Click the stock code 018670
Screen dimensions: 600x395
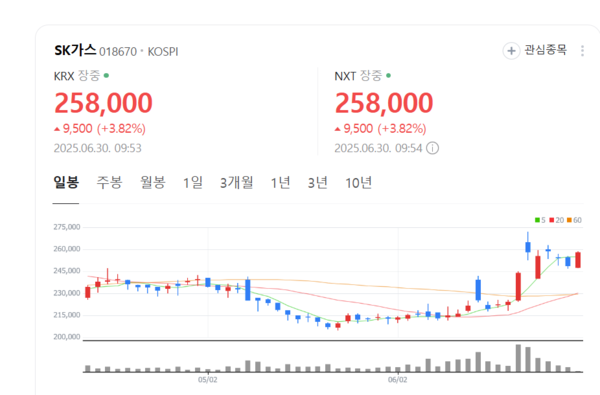pos(118,52)
